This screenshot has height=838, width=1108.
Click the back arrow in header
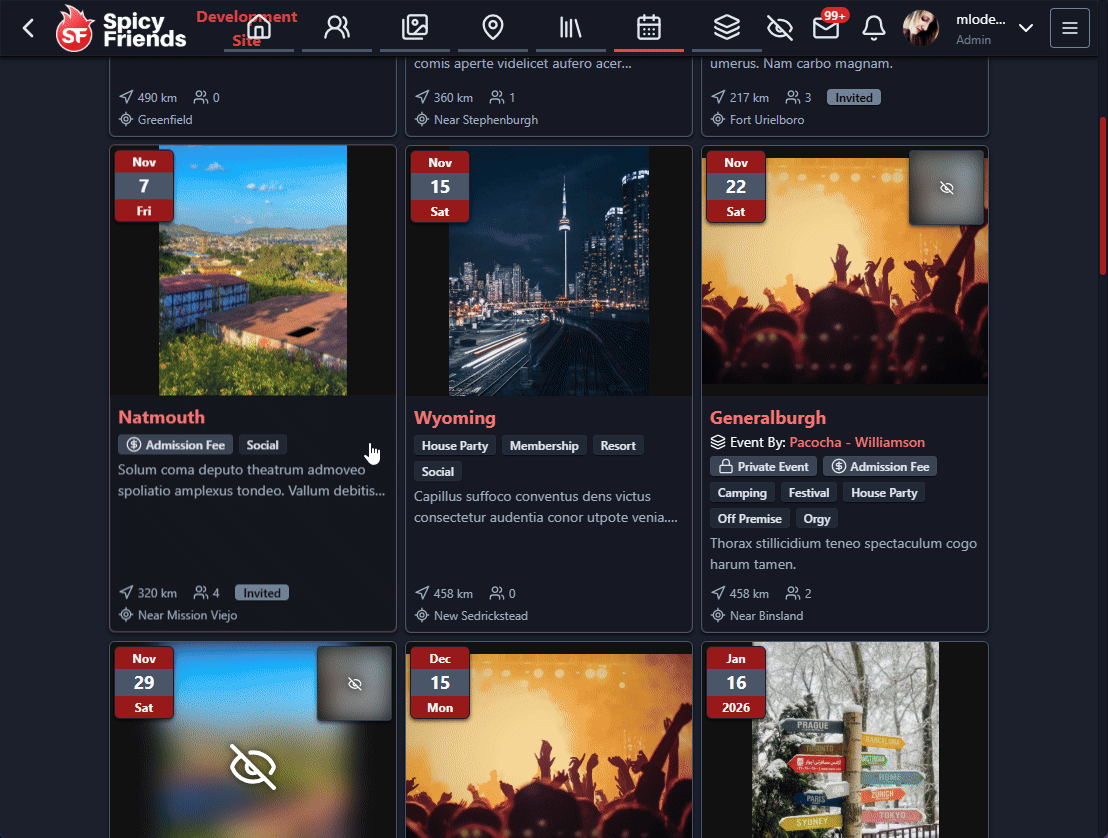[28, 28]
